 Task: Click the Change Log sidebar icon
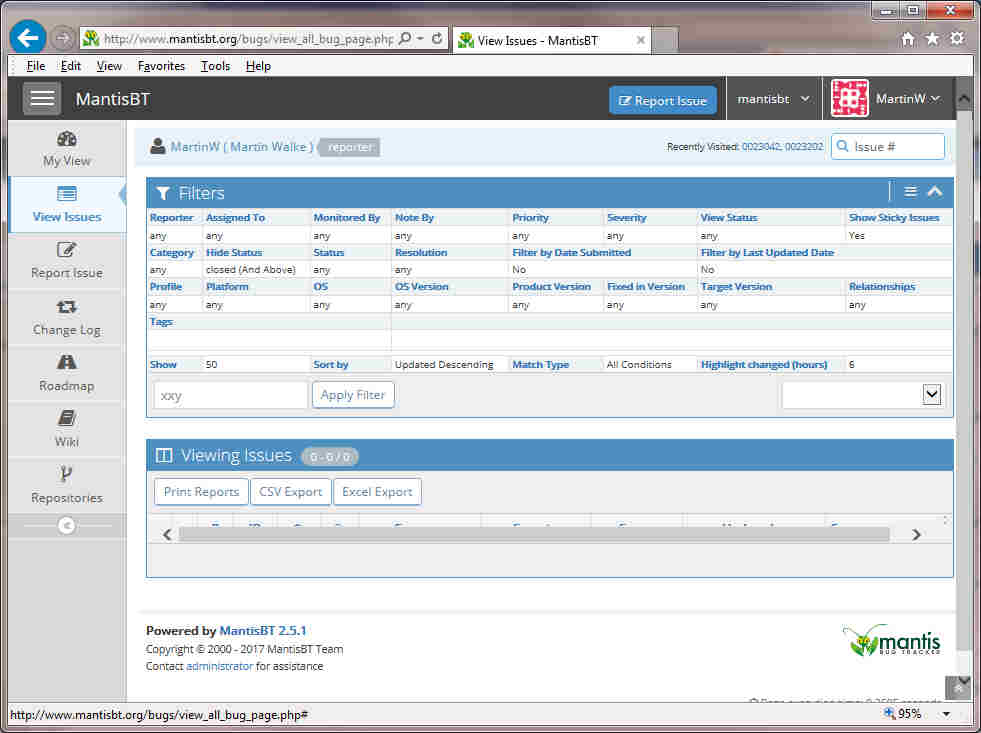[x=67, y=307]
